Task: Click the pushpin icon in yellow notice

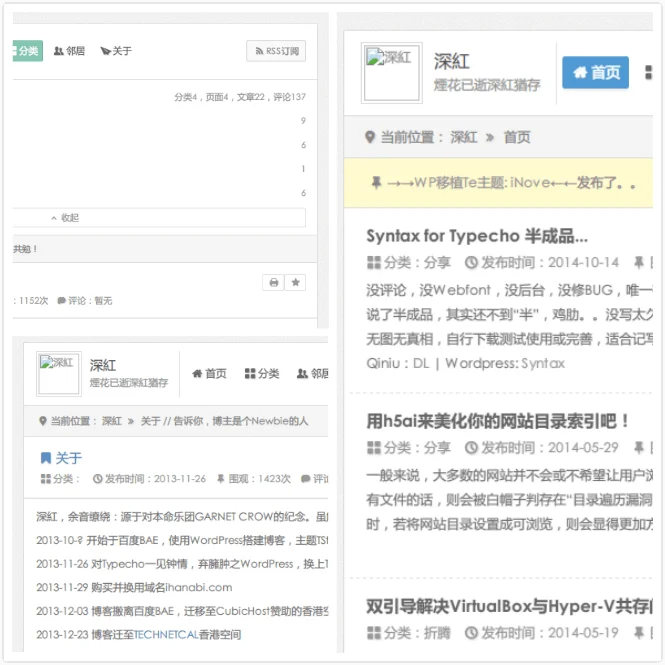Action: [376, 183]
